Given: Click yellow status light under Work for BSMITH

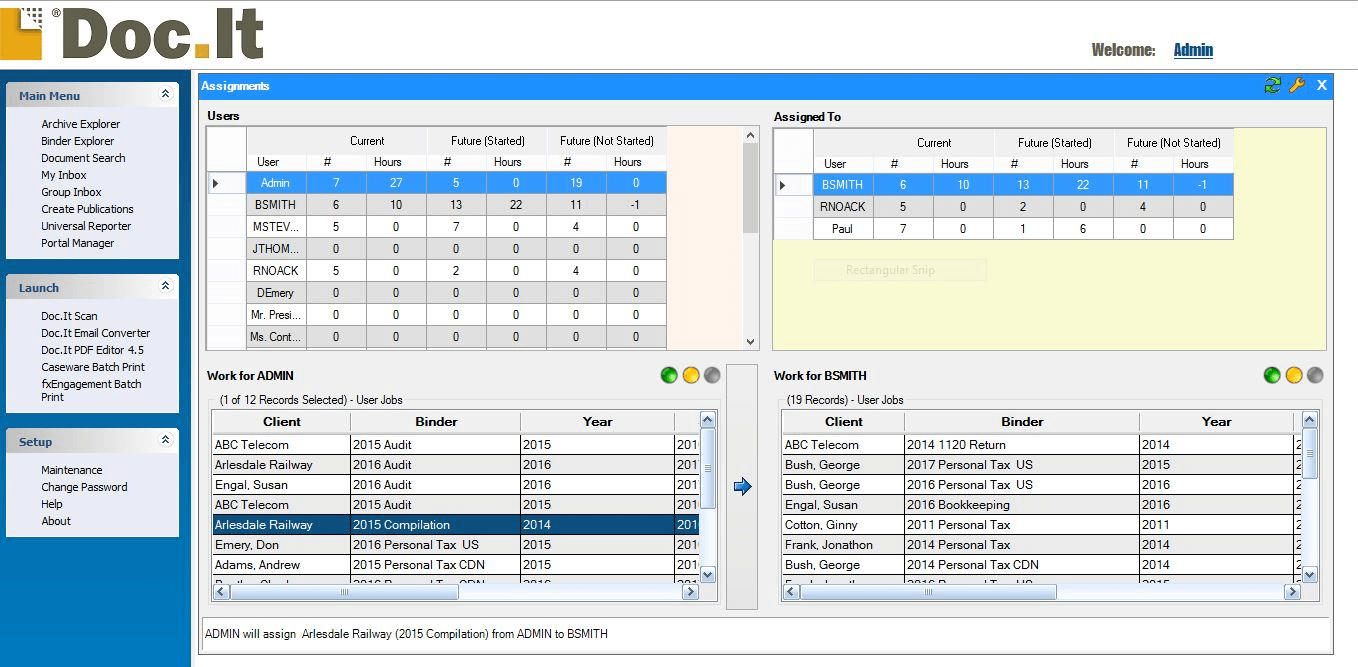Looking at the screenshot, I should (1294, 376).
